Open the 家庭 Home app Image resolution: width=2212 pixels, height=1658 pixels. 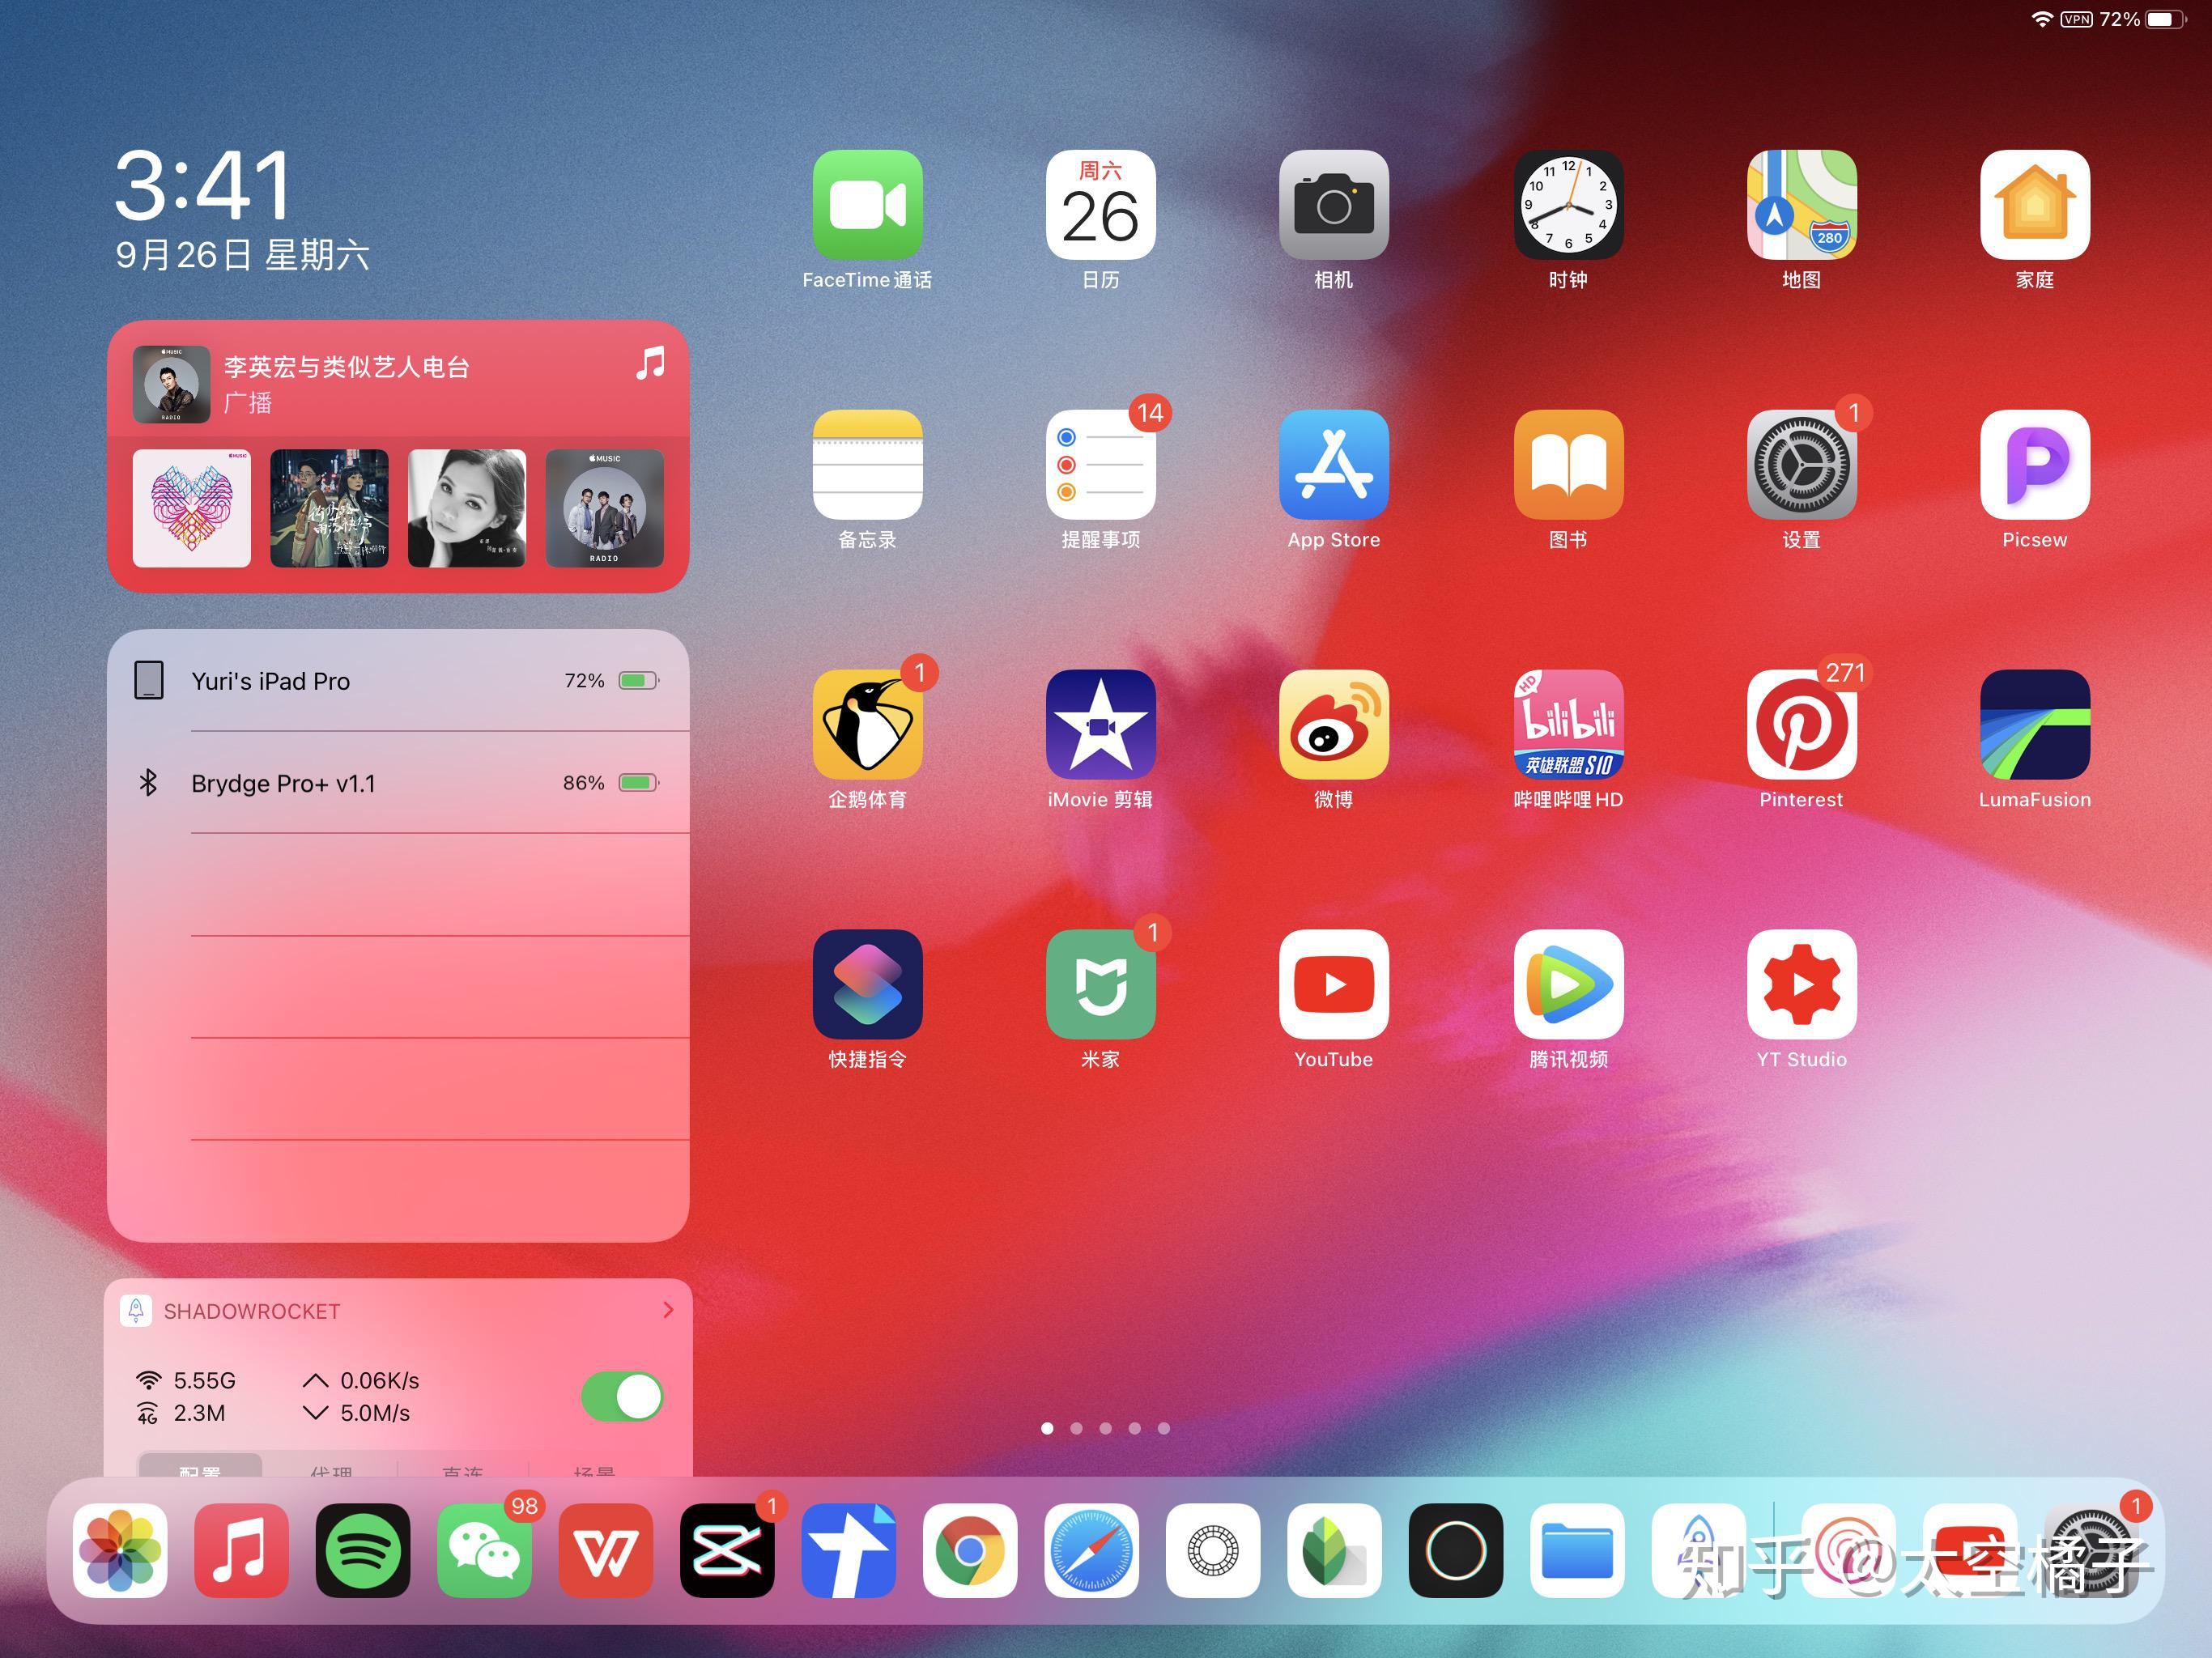2034,205
